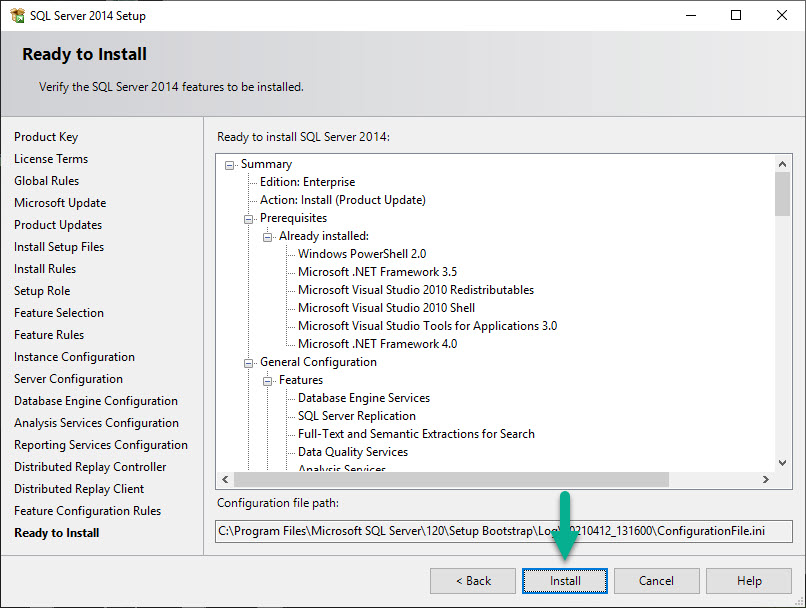Select the License Terms step
The width and height of the screenshot is (806, 608).
[51, 159]
